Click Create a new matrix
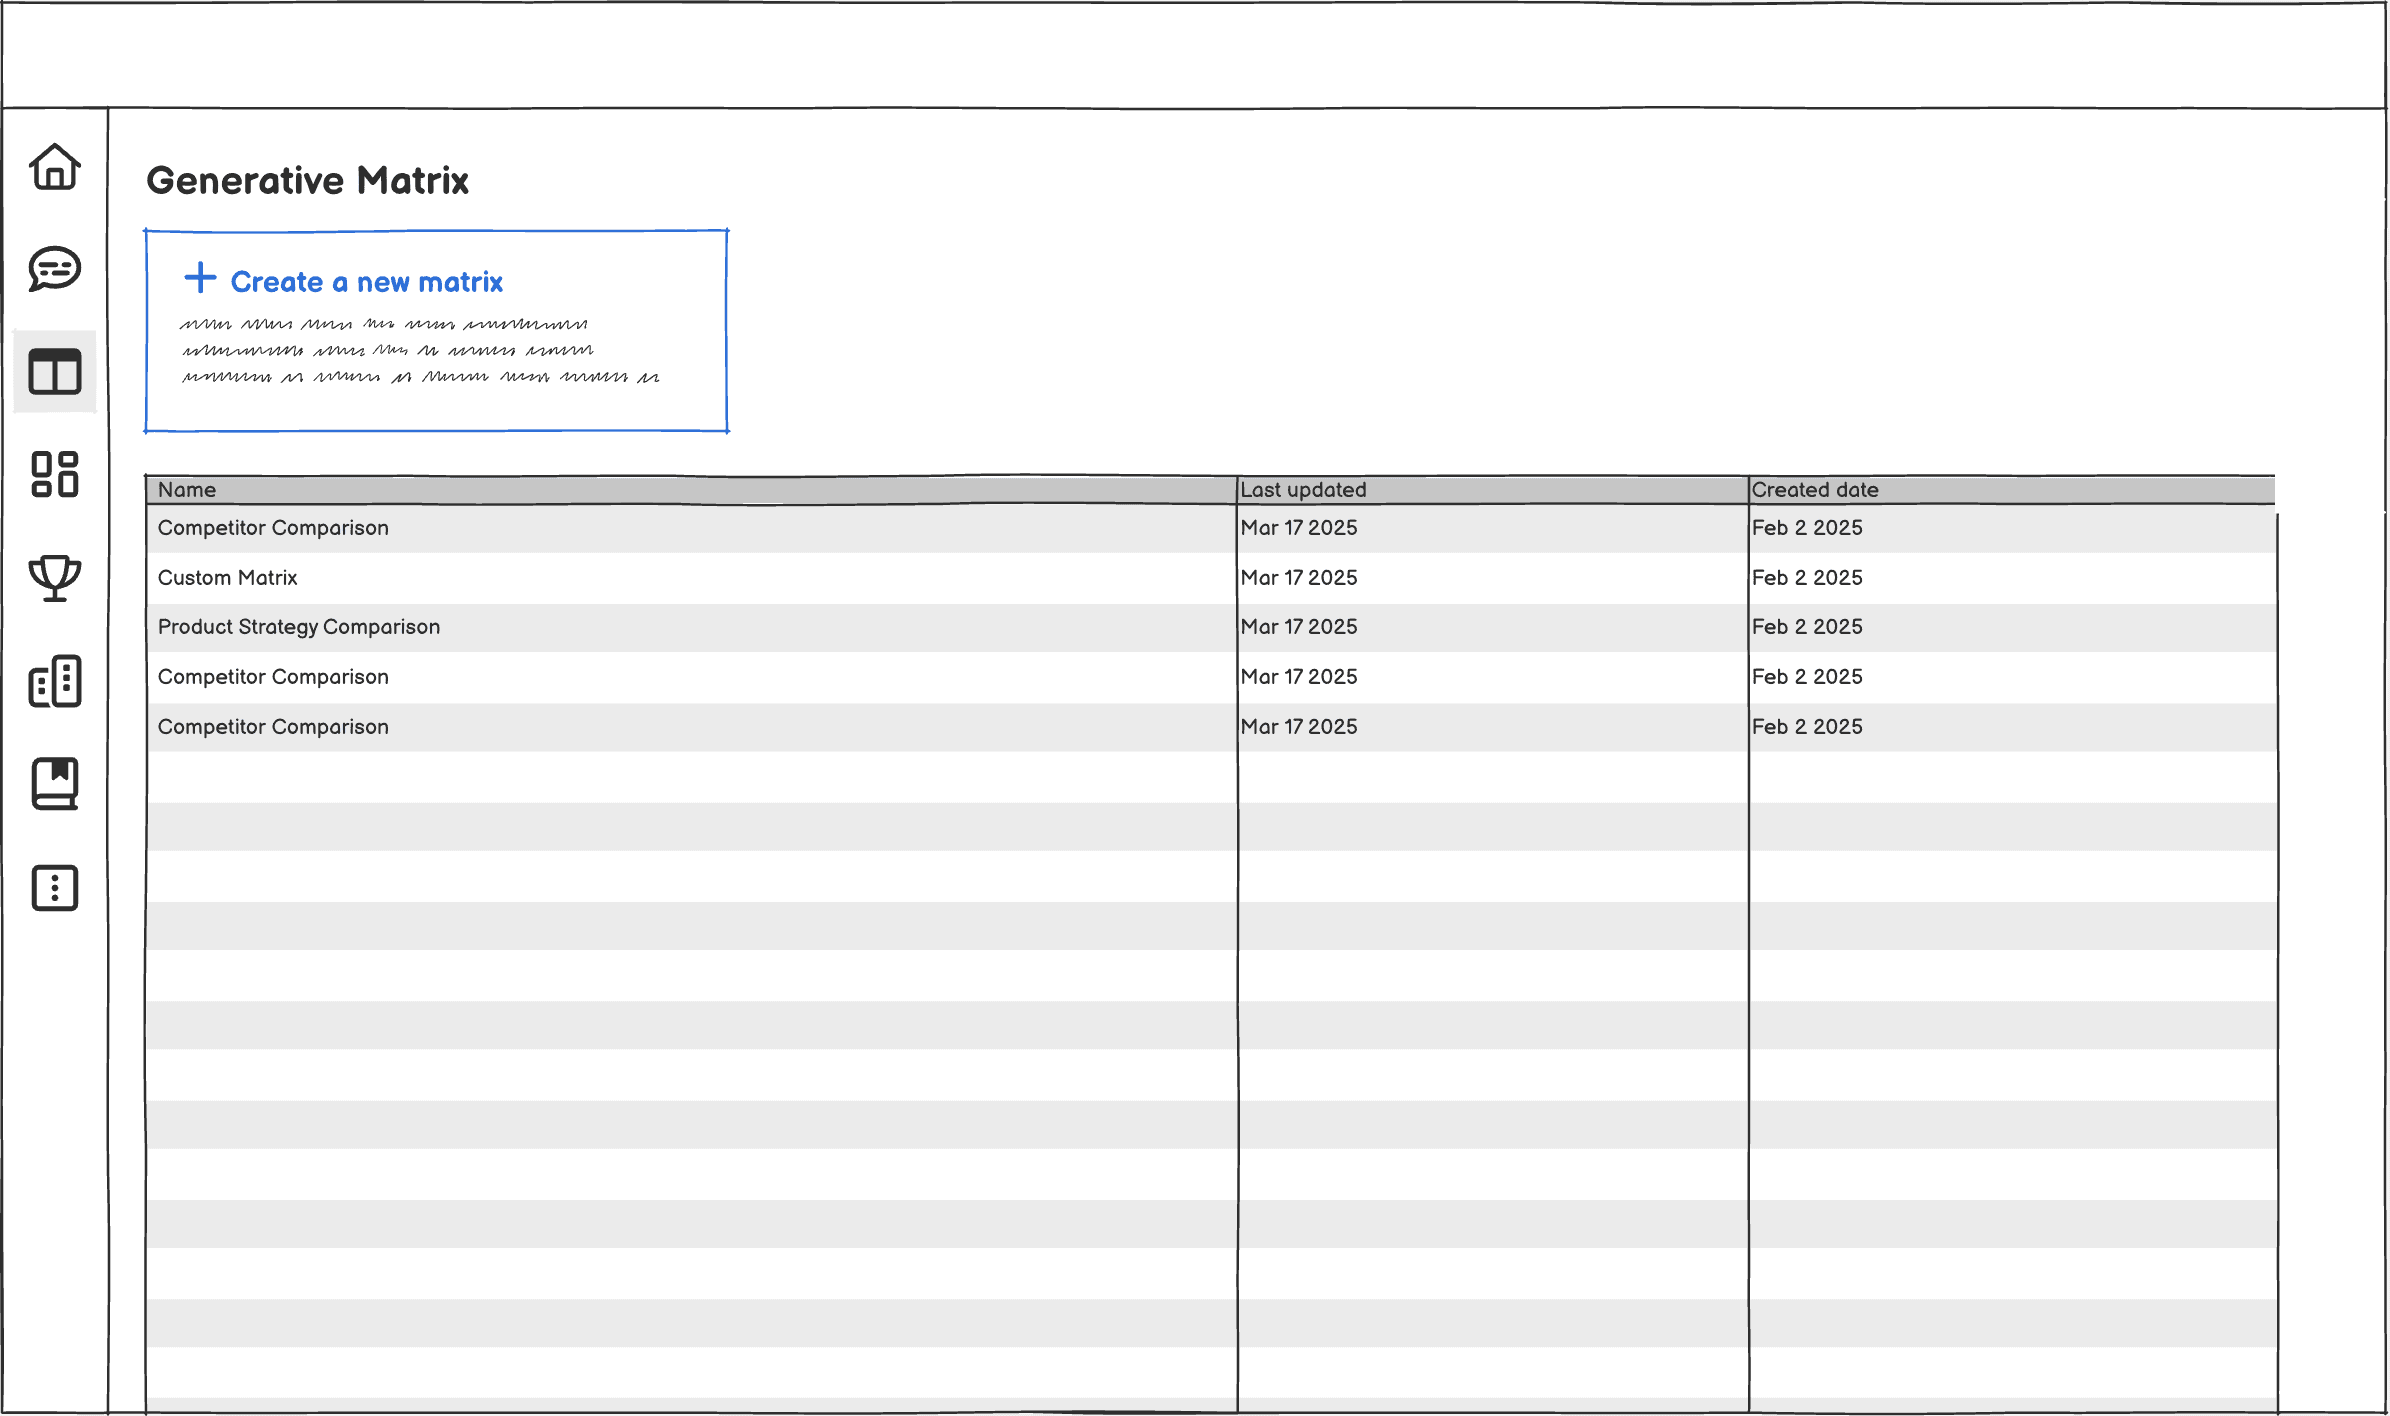Screen dimensions: 2390x1416 366,283
